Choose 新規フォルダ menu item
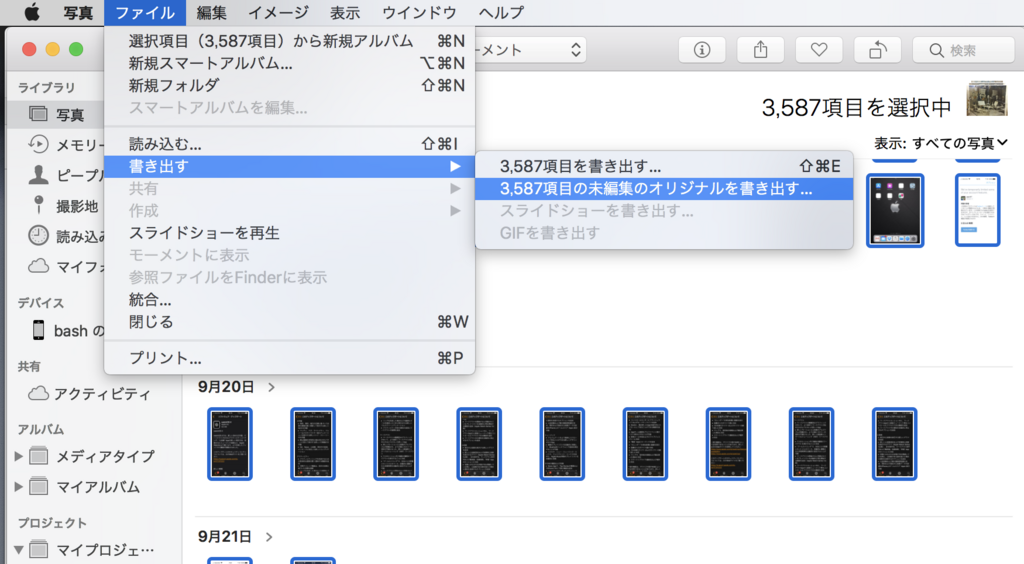The height and width of the screenshot is (564, 1024). [289, 86]
